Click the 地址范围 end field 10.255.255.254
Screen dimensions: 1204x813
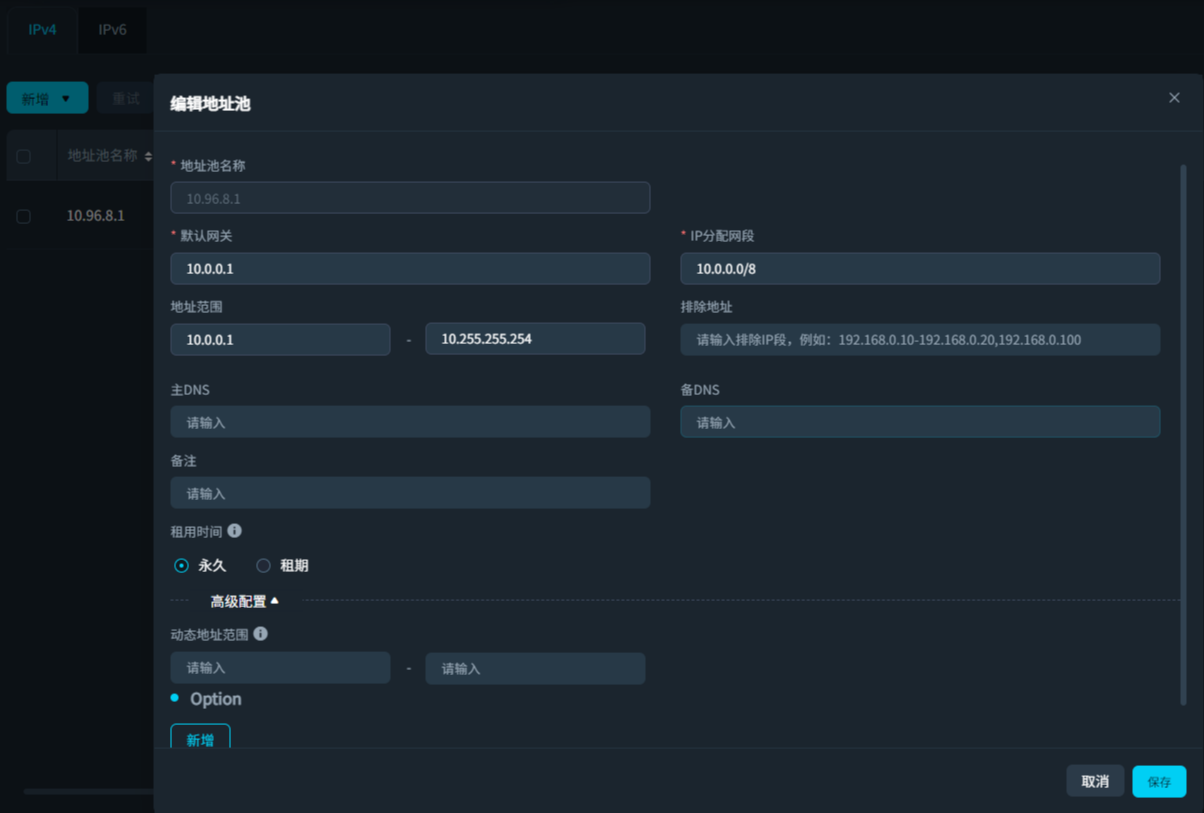[535, 339]
